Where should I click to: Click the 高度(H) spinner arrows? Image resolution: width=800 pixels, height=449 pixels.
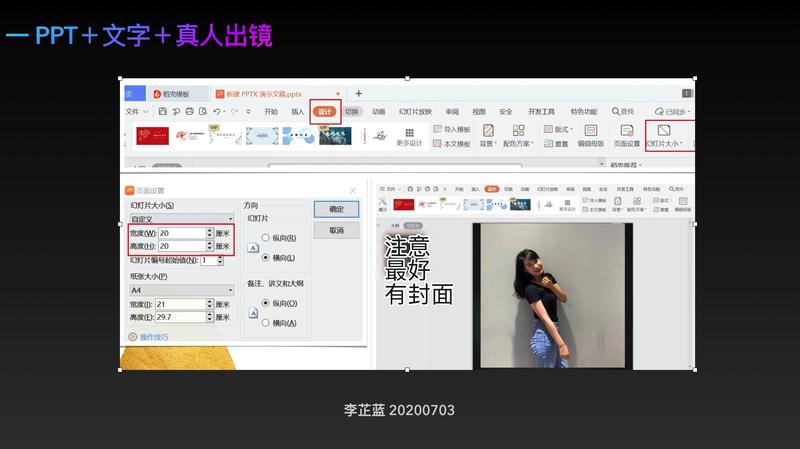coord(209,246)
